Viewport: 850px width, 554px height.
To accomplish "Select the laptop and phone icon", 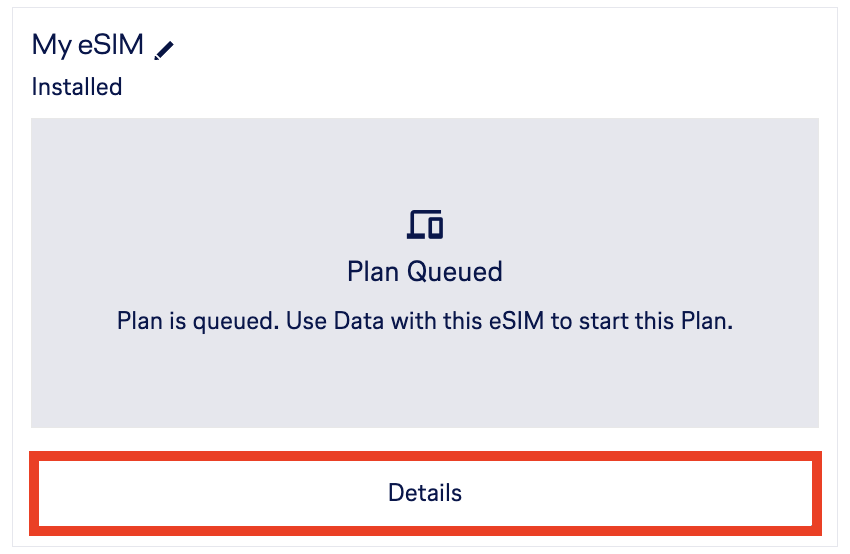I will 425,224.
